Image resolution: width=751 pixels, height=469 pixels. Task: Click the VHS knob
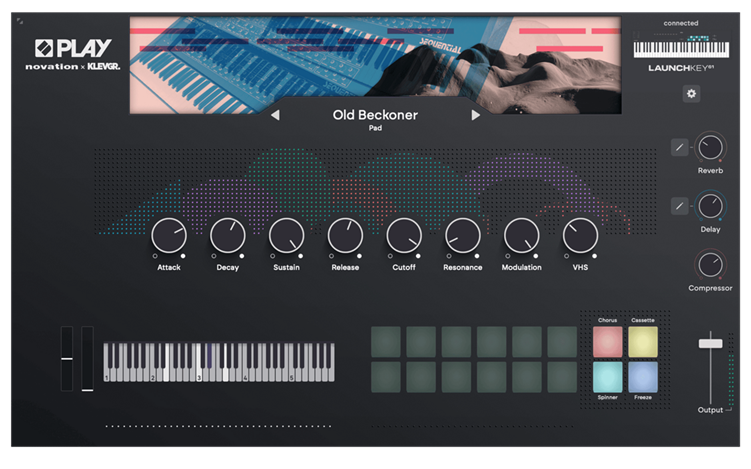[x=580, y=236]
